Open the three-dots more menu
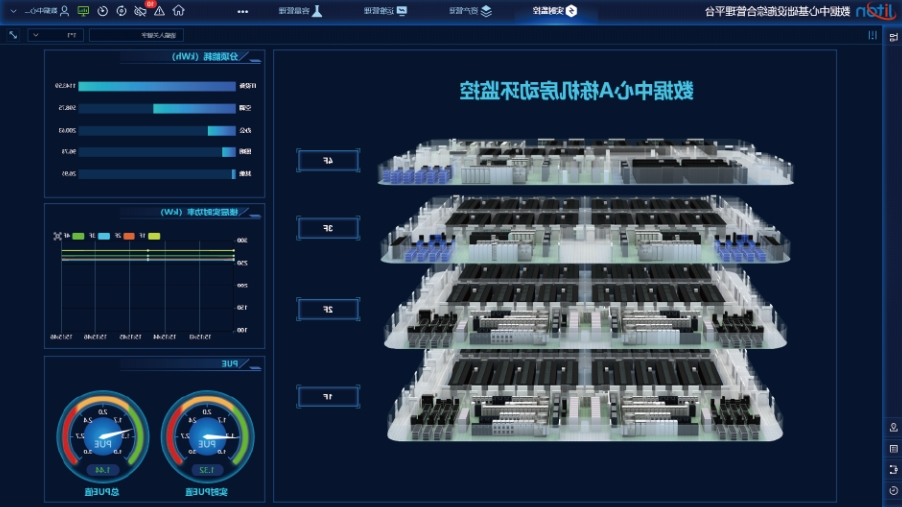902x507 pixels. click(243, 11)
